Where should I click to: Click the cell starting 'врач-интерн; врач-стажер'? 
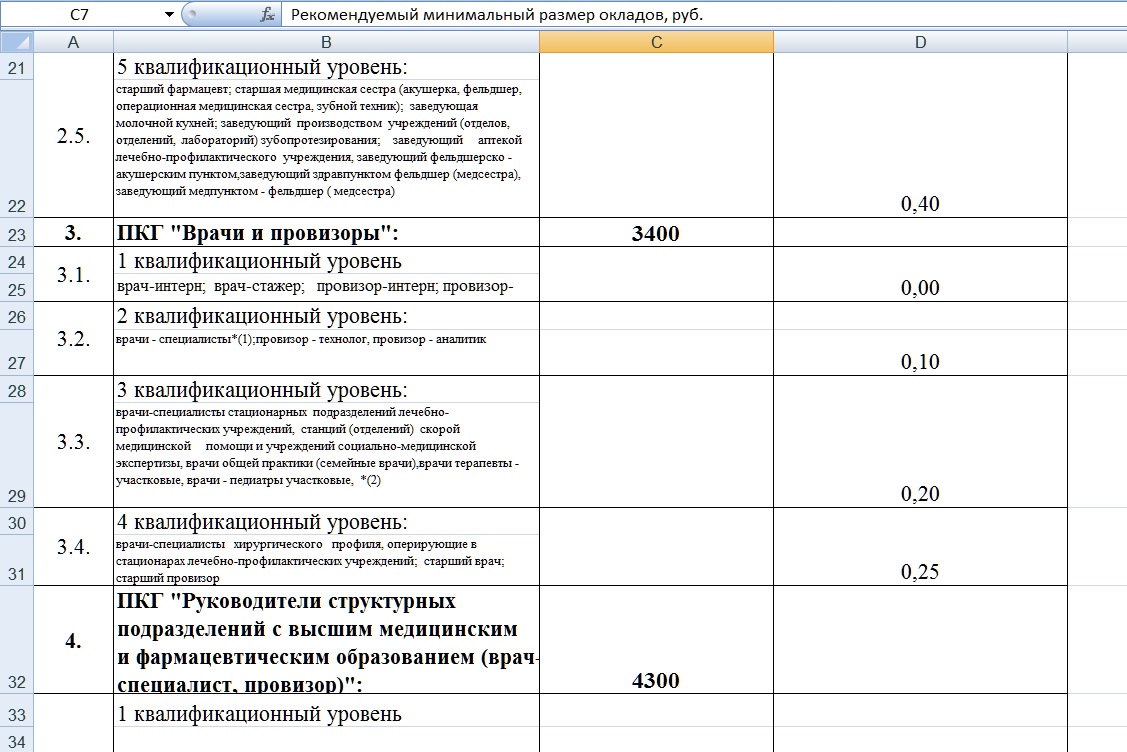(x=326, y=288)
